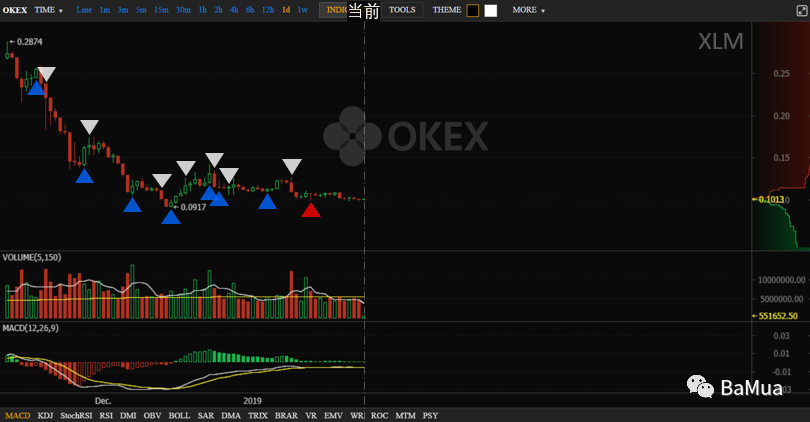
Task: Click the volume value 551652.50
Action: click(x=777, y=316)
